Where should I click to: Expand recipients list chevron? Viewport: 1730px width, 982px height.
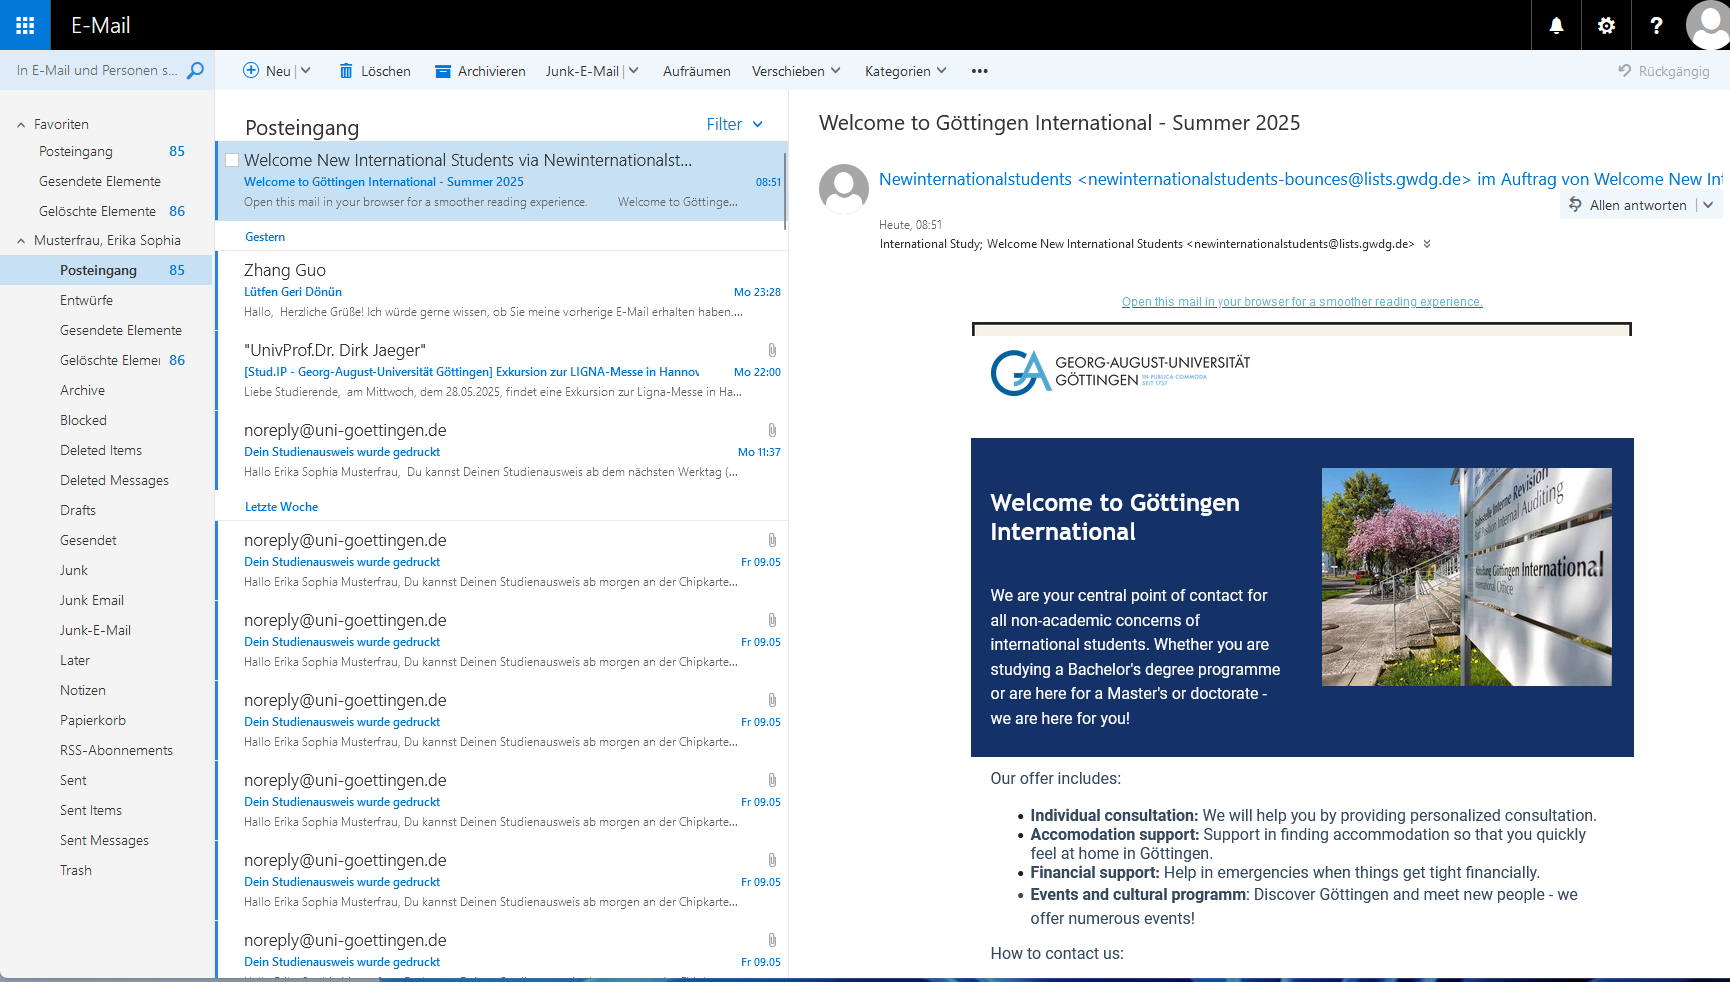tap(1427, 244)
